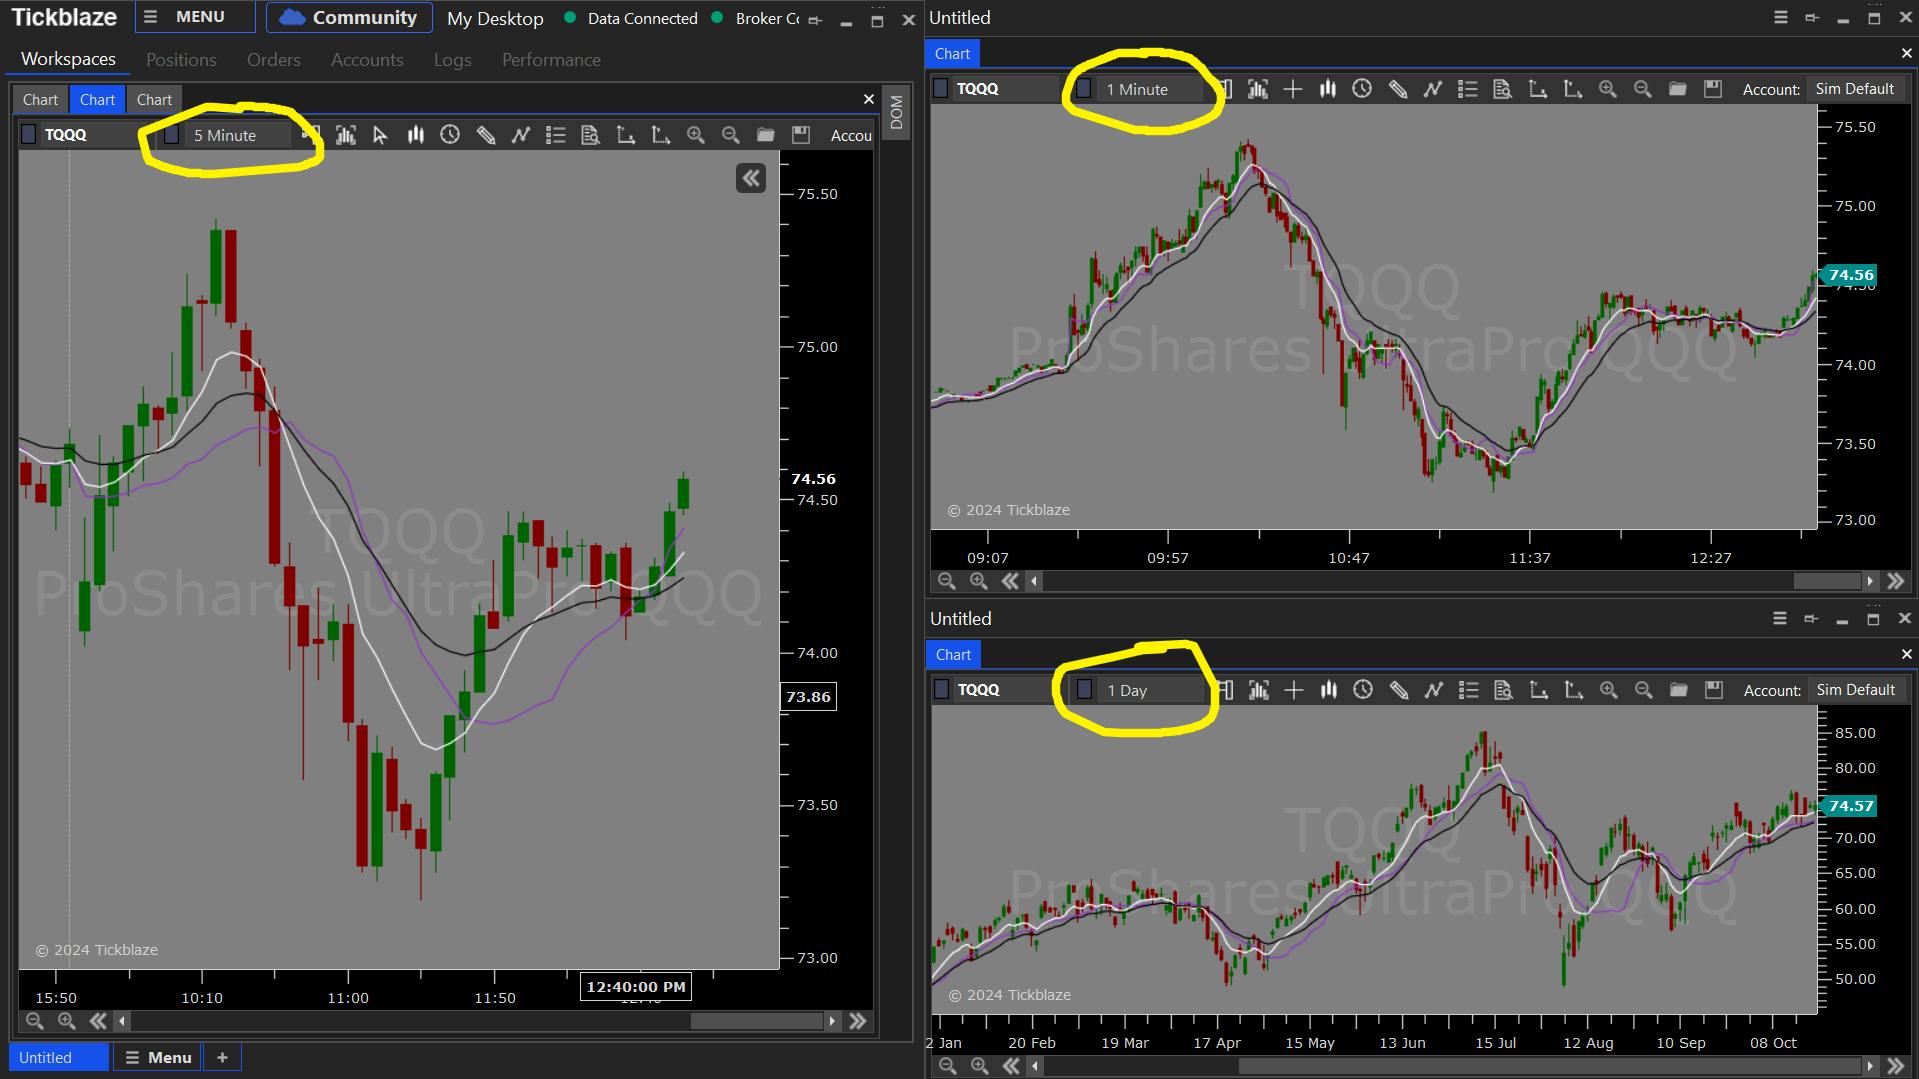Click horizontal scrollbar thumb under 1 Day chart

coord(1549,1066)
